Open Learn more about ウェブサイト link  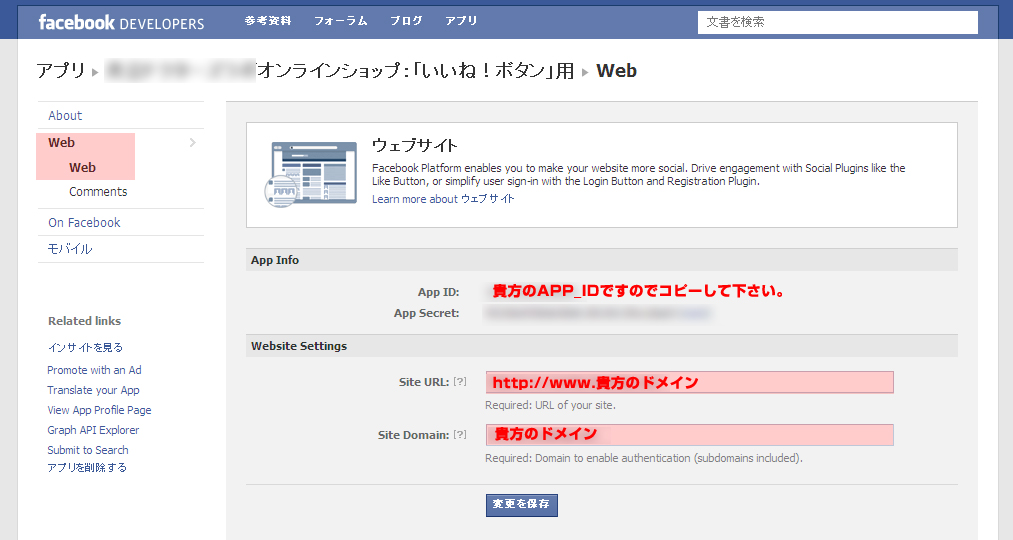point(443,199)
